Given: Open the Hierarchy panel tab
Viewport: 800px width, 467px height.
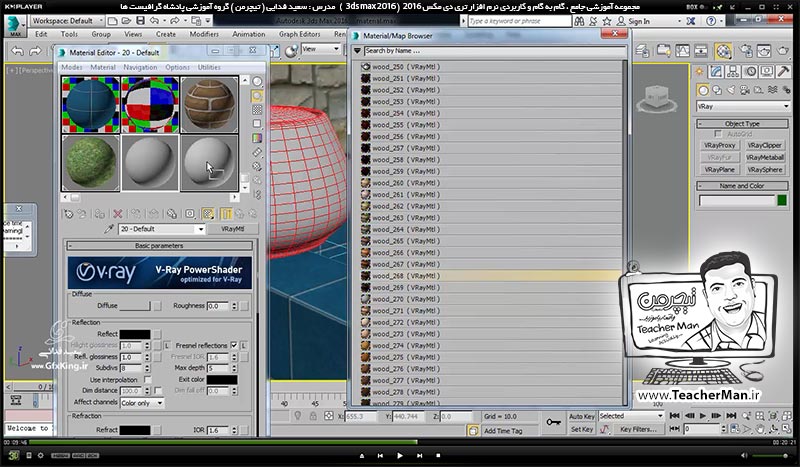Looking at the screenshot, I should point(733,72).
